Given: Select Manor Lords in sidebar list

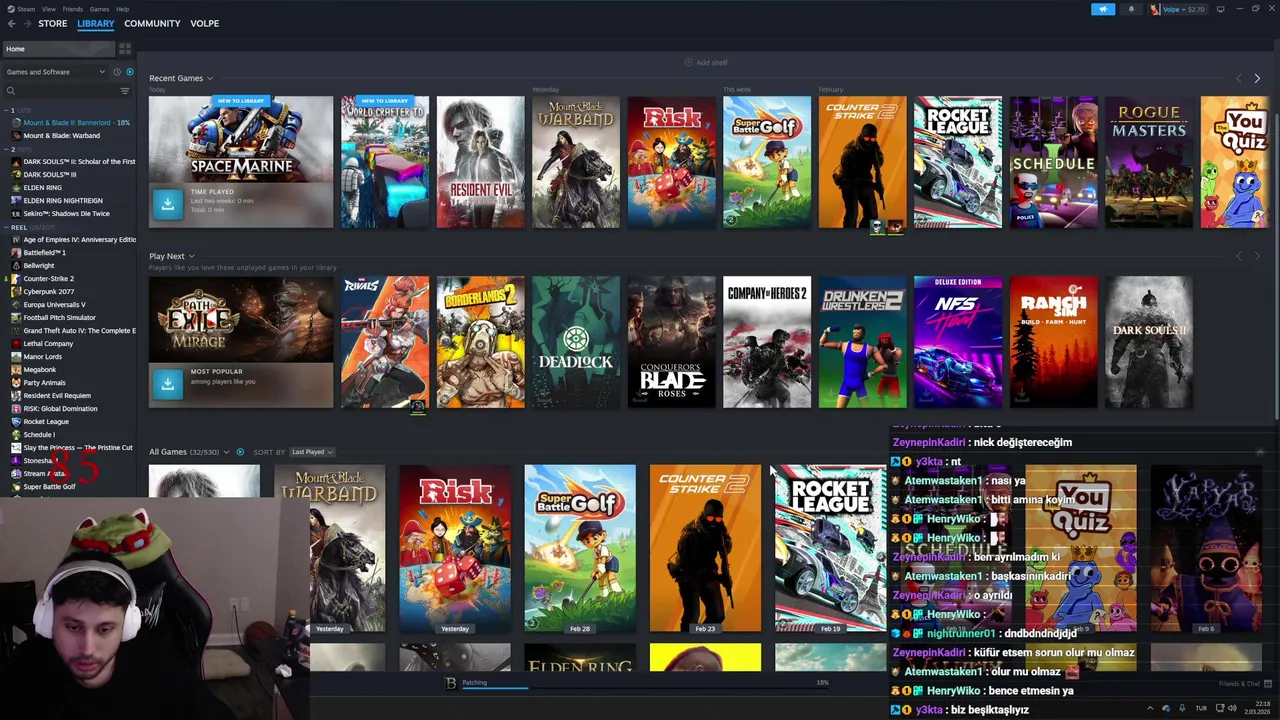Looking at the screenshot, I should coord(43,357).
